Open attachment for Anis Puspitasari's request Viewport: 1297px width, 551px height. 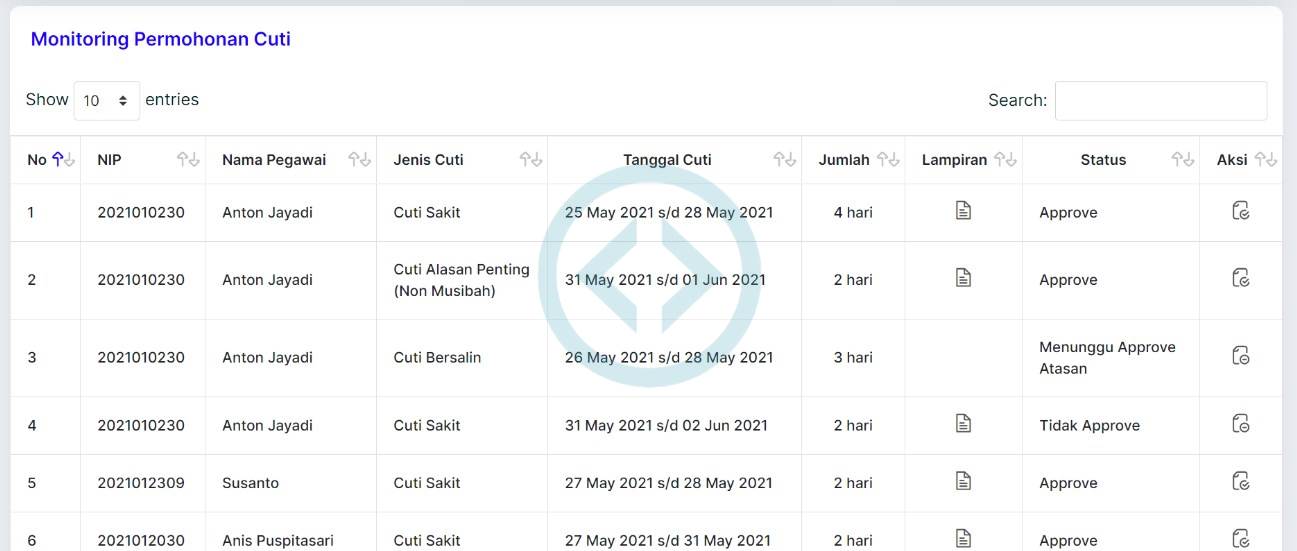963,538
